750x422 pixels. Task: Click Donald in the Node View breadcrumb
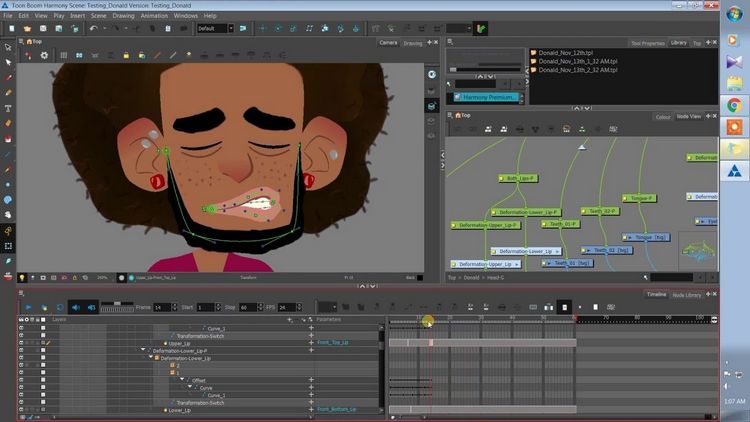pyautogui.click(x=471, y=278)
